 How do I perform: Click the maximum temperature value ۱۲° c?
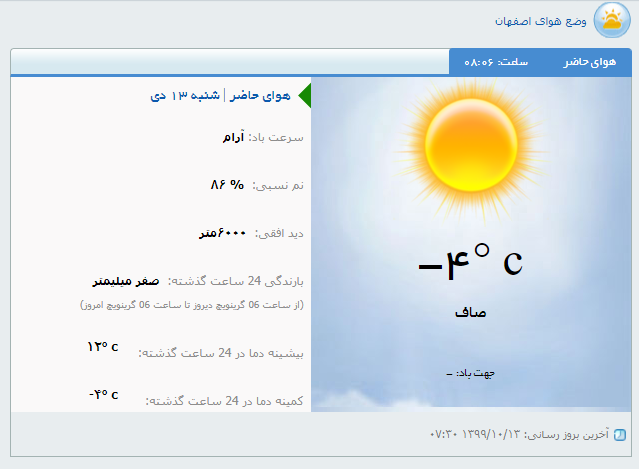[x=103, y=347]
